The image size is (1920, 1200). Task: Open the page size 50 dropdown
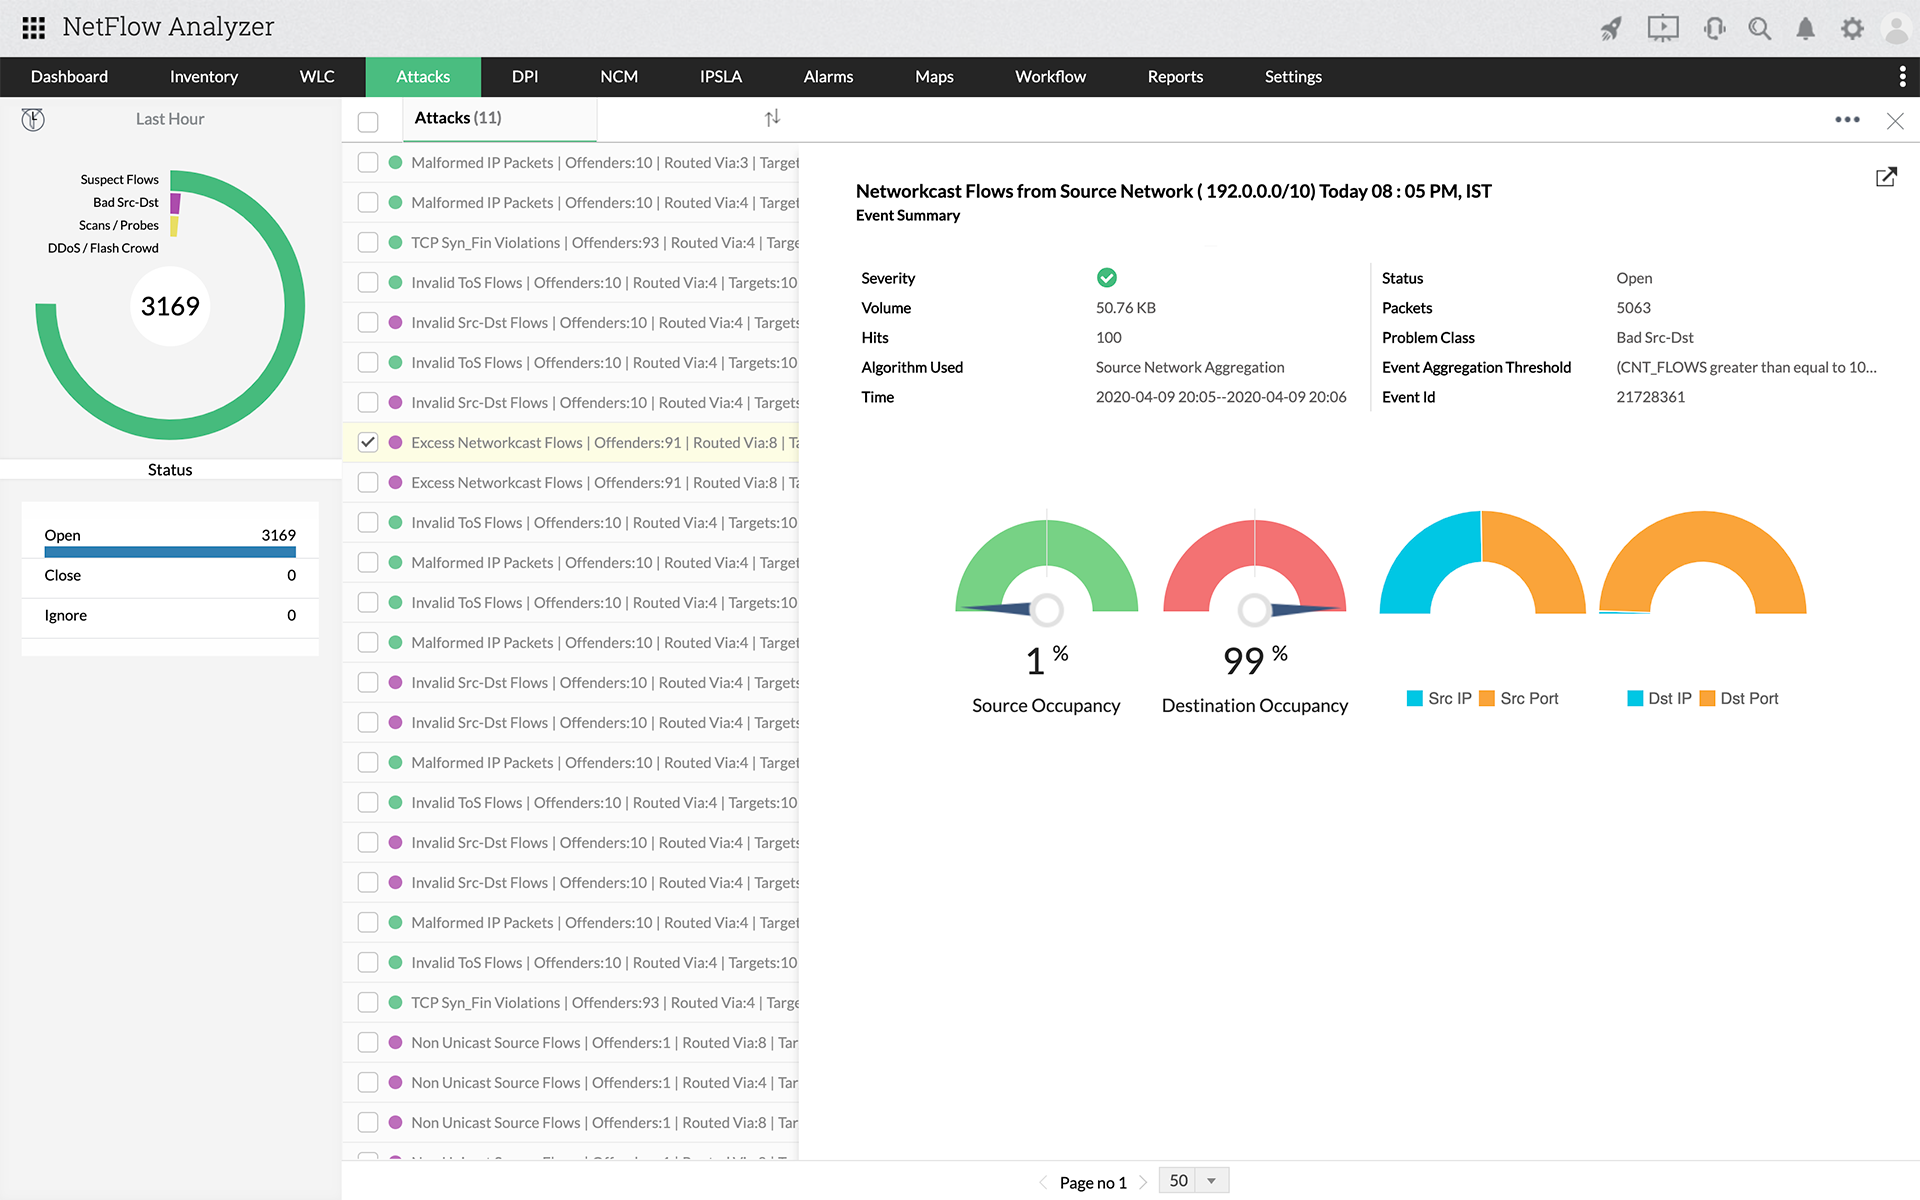(1210, 1181)
